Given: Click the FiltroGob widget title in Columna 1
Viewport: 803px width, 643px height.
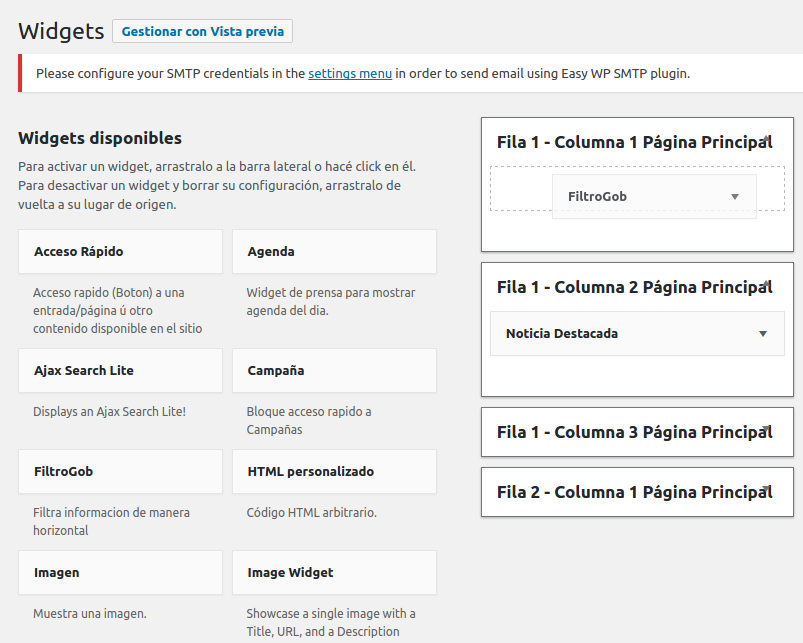Looking at the screenshot, I should click(597, 197).
